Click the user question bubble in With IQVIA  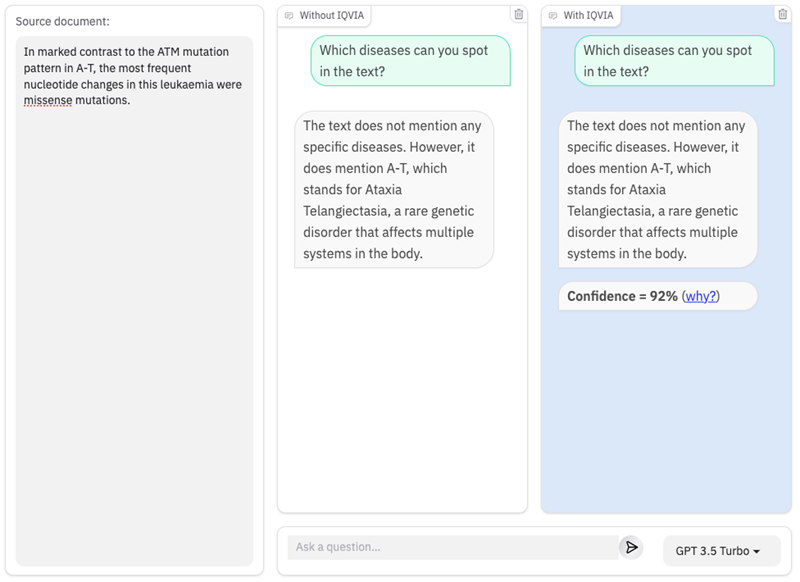coord(674,61)
